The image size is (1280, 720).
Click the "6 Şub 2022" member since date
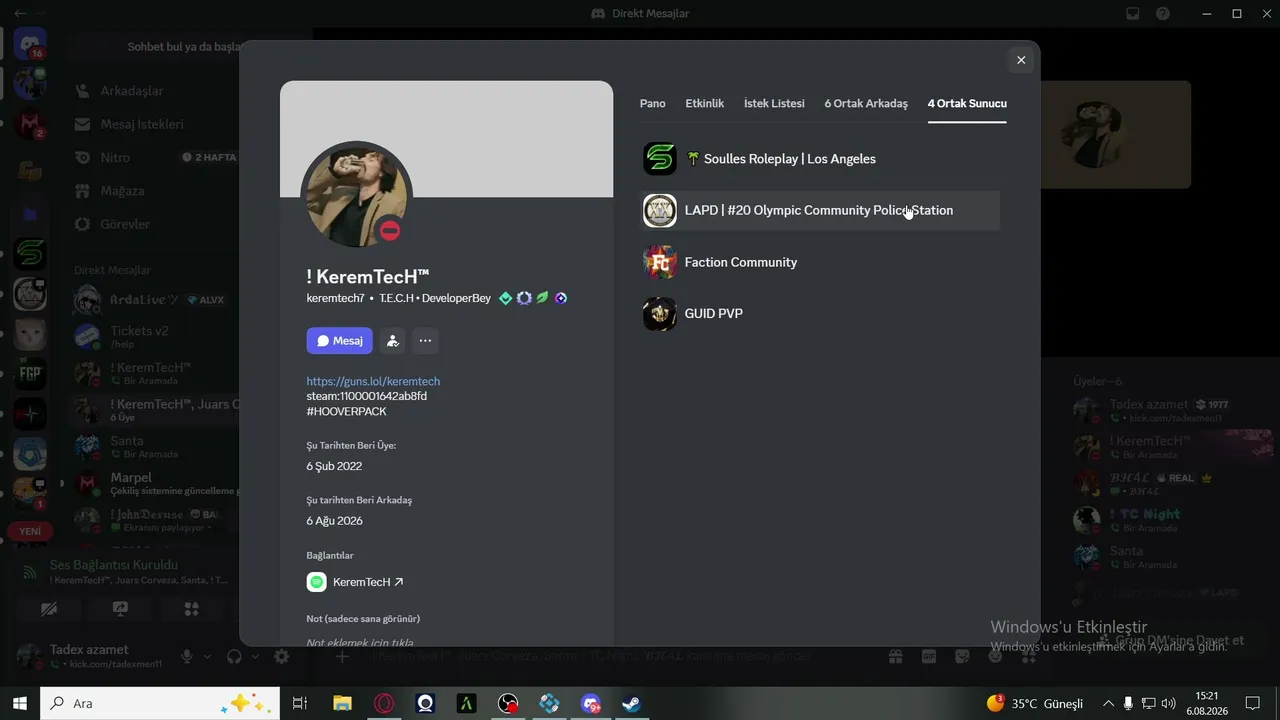coord(334,466)
